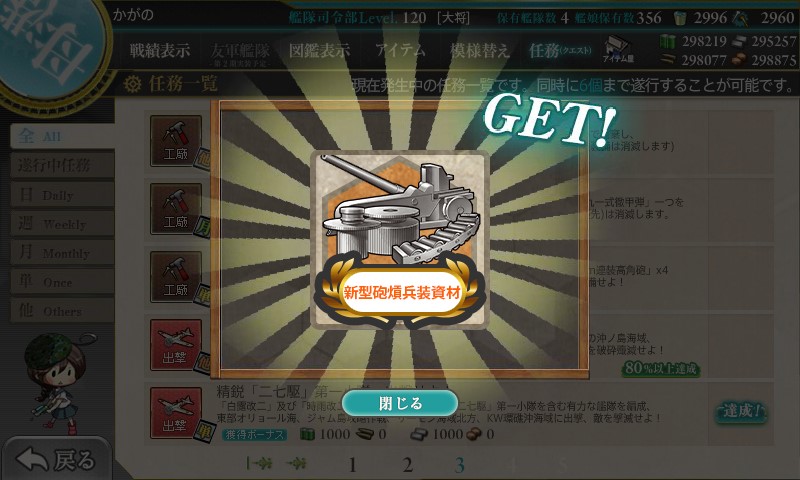Filter quests by 週 Weekly
This screenshot has height=480, width=800.
click(x=62, y=223)
